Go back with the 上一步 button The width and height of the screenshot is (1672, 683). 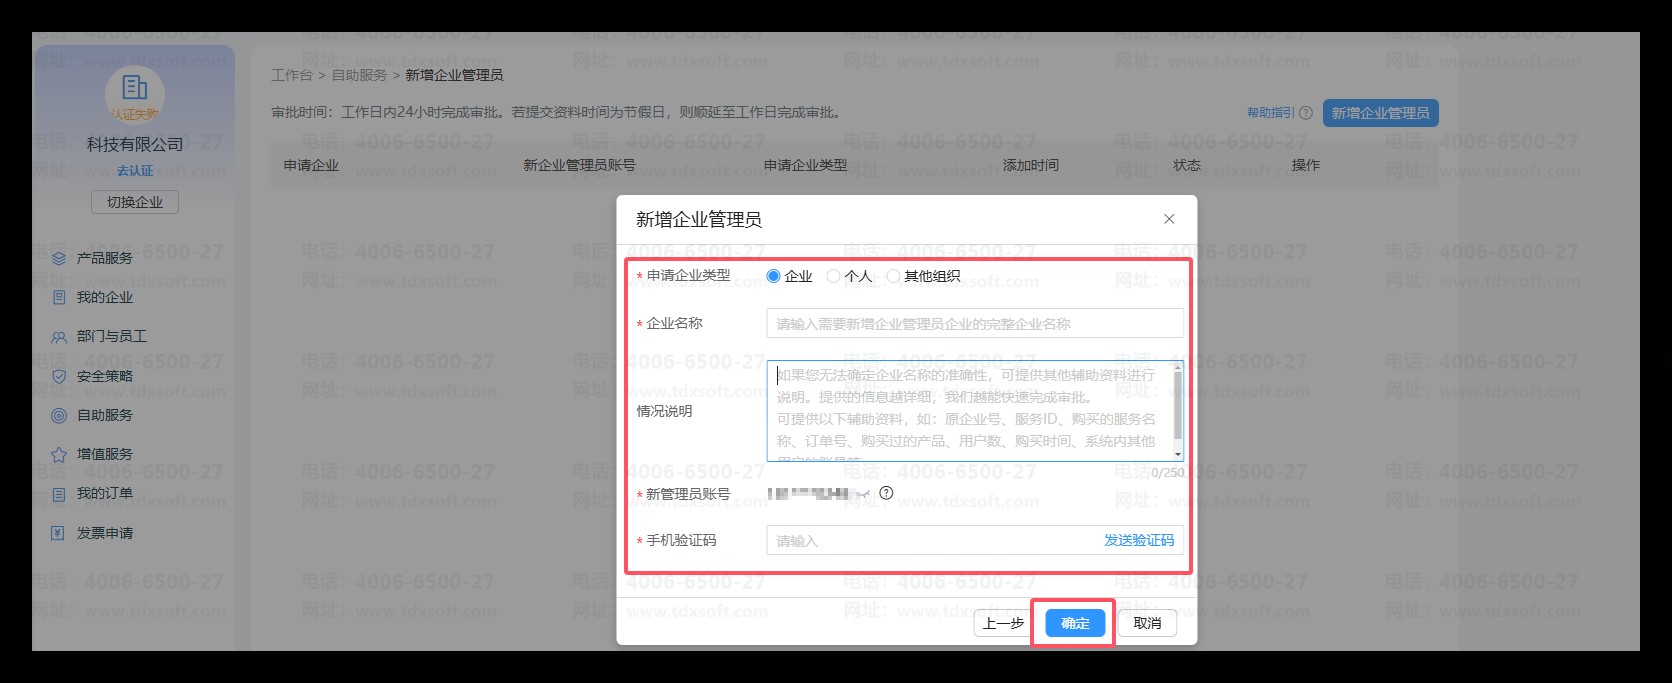[1003, 623]
